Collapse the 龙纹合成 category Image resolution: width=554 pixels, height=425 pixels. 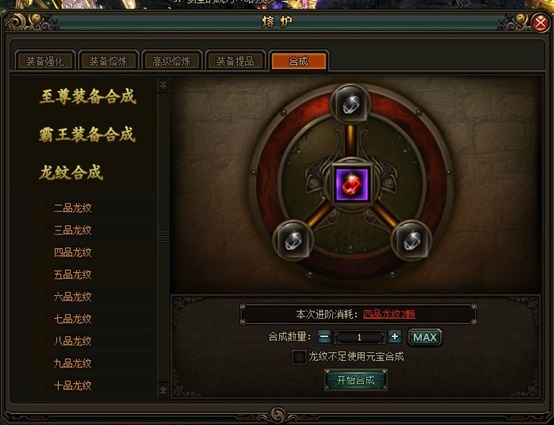(71, 172)
